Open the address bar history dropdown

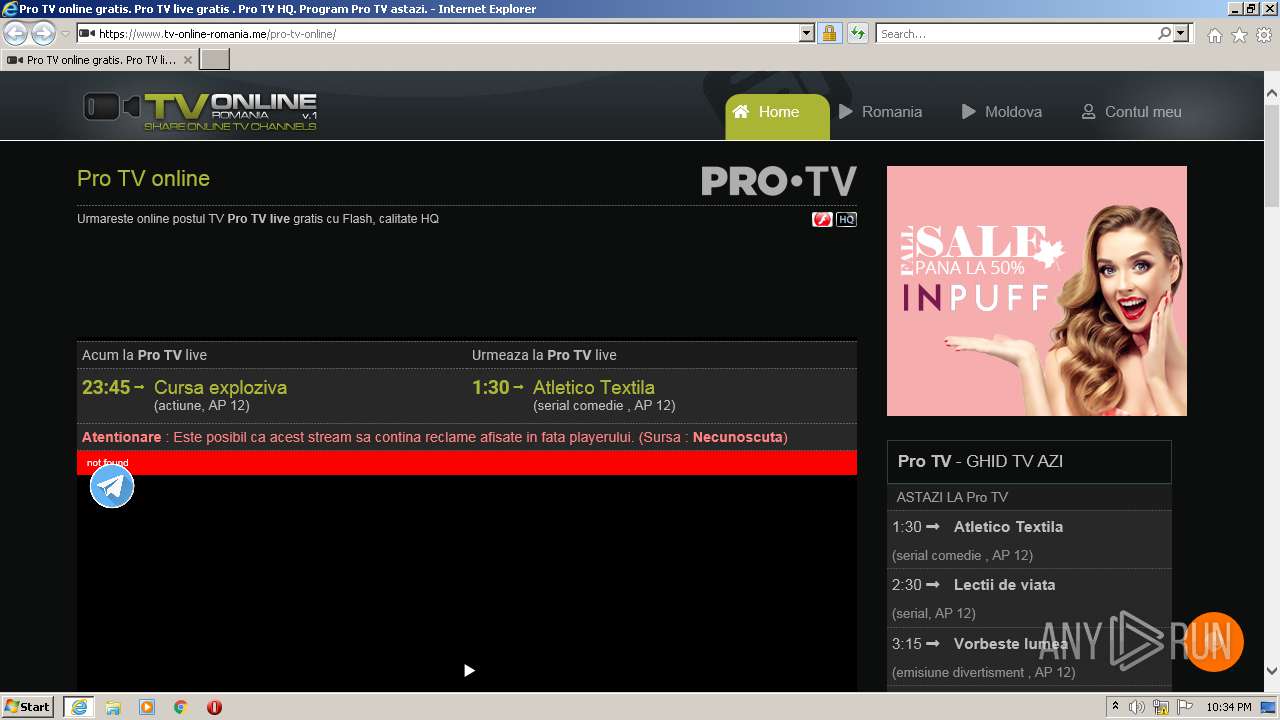(x=807, y=33)
